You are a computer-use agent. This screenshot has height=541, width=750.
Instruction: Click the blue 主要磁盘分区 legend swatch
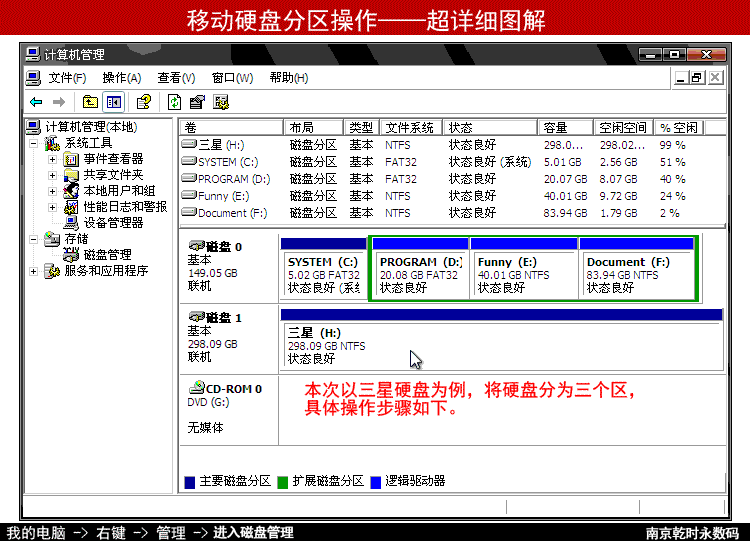190,481
